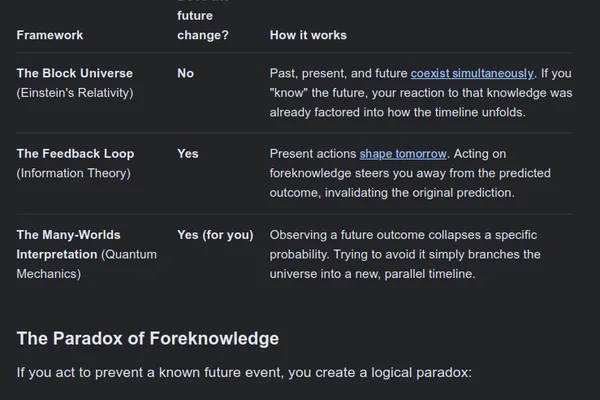Click "The Many-Worlds Interpretation" row title
Viewport: 600px width, 400px height.
[68, 244]
